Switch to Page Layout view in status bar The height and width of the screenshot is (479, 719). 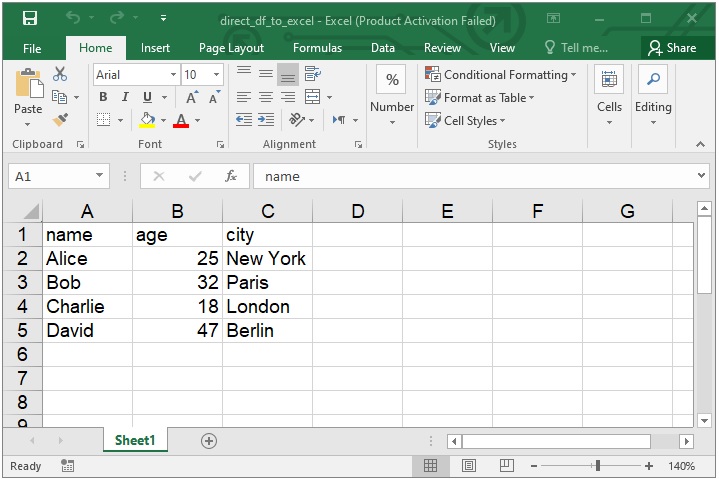coord(466,466)
